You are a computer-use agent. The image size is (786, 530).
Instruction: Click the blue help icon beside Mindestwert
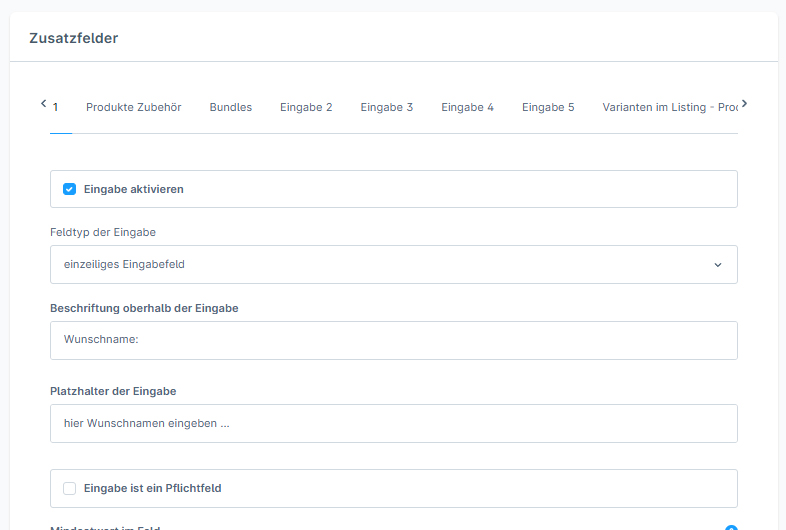point(731,527)
